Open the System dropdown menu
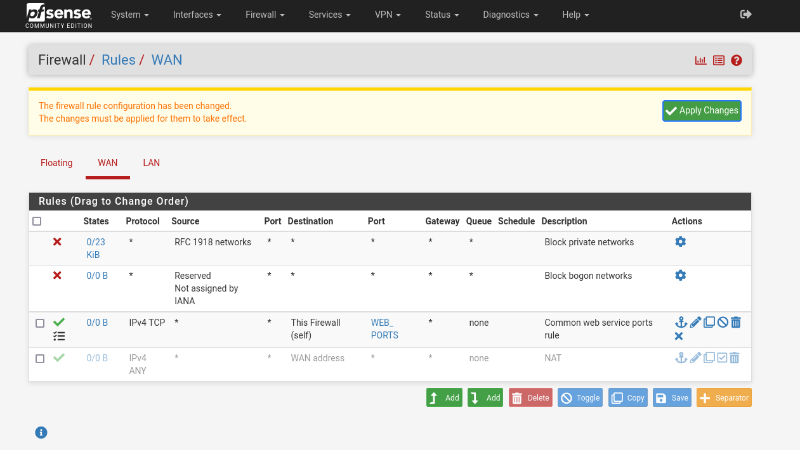The width and height of the screenshot is (800, 450). [x=130, y=15]
